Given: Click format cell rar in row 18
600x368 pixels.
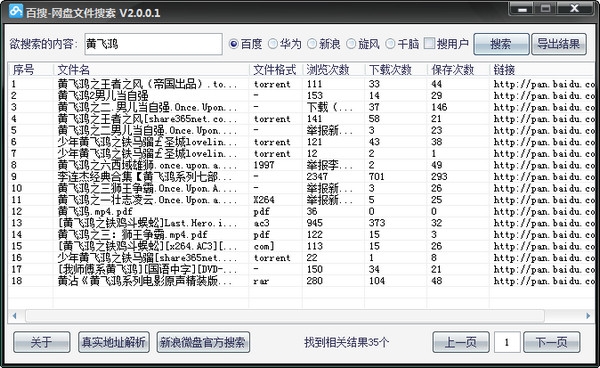Looking at the screenshot, I should point(261,281).
